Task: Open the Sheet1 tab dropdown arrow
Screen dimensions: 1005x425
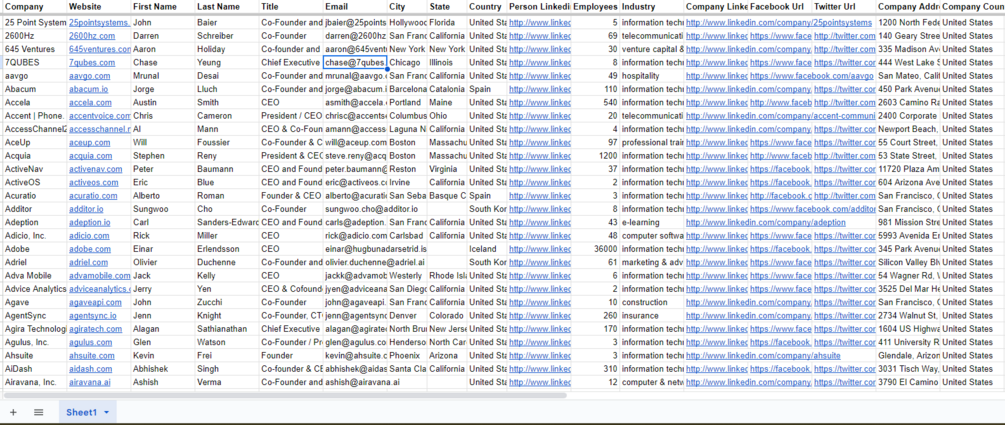Action: [x=106, y=412]
